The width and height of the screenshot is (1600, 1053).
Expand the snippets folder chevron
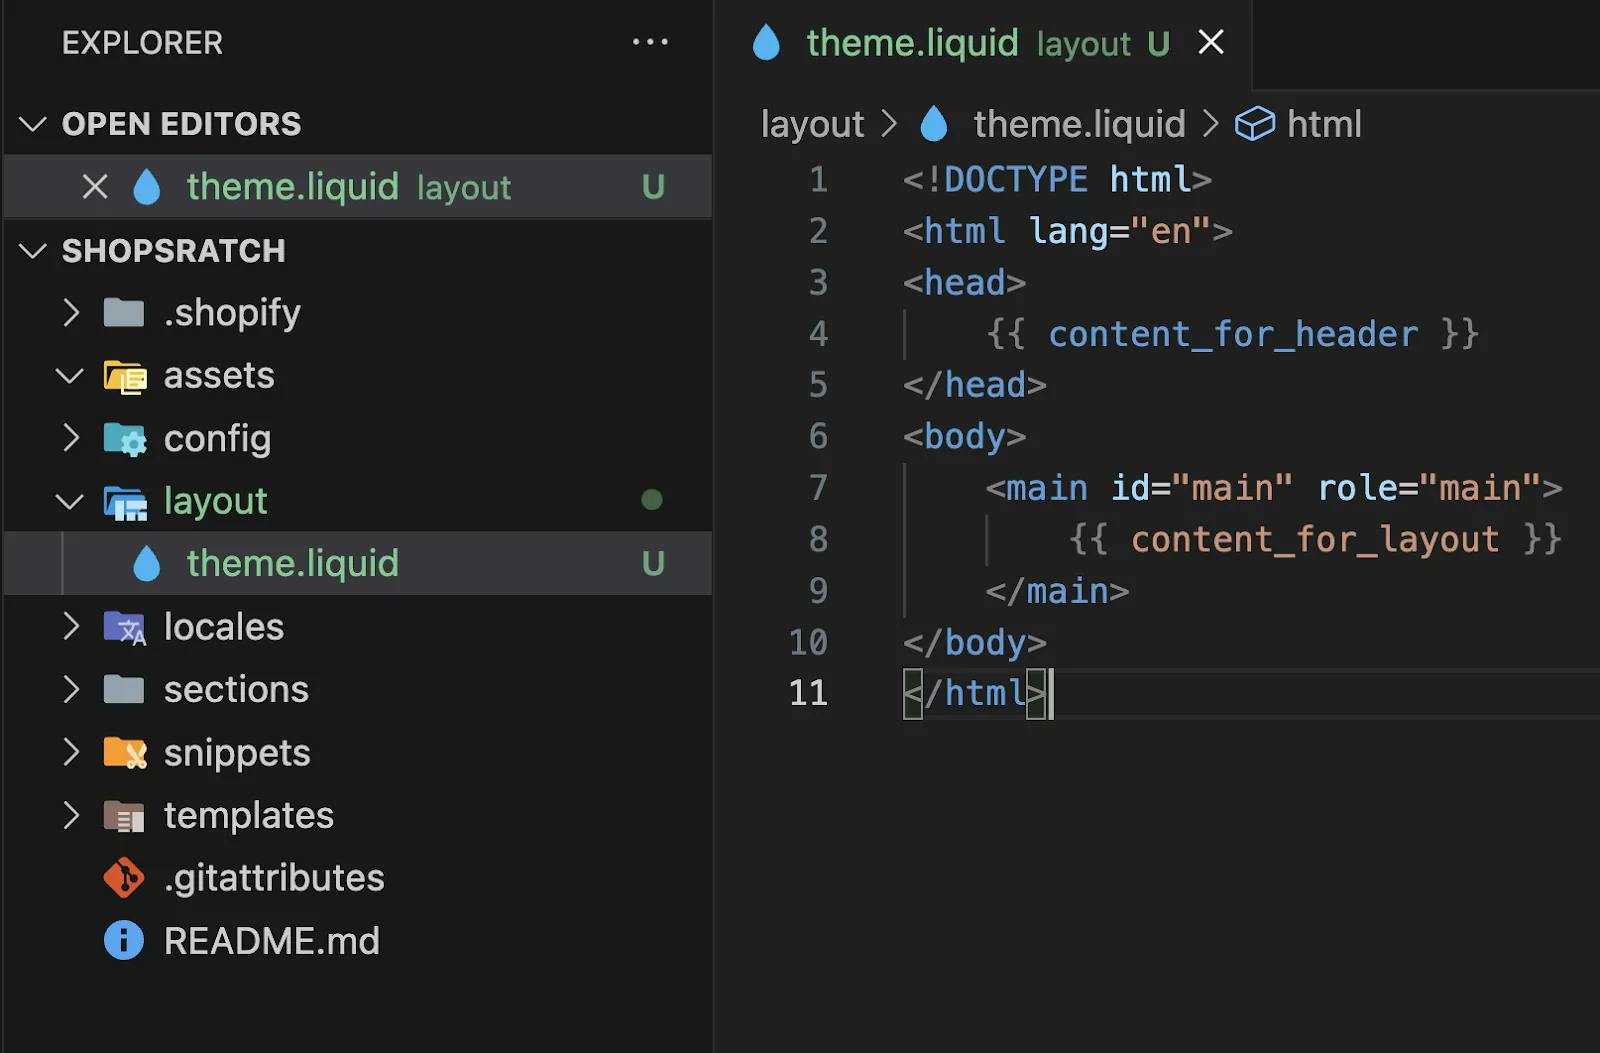70,752
